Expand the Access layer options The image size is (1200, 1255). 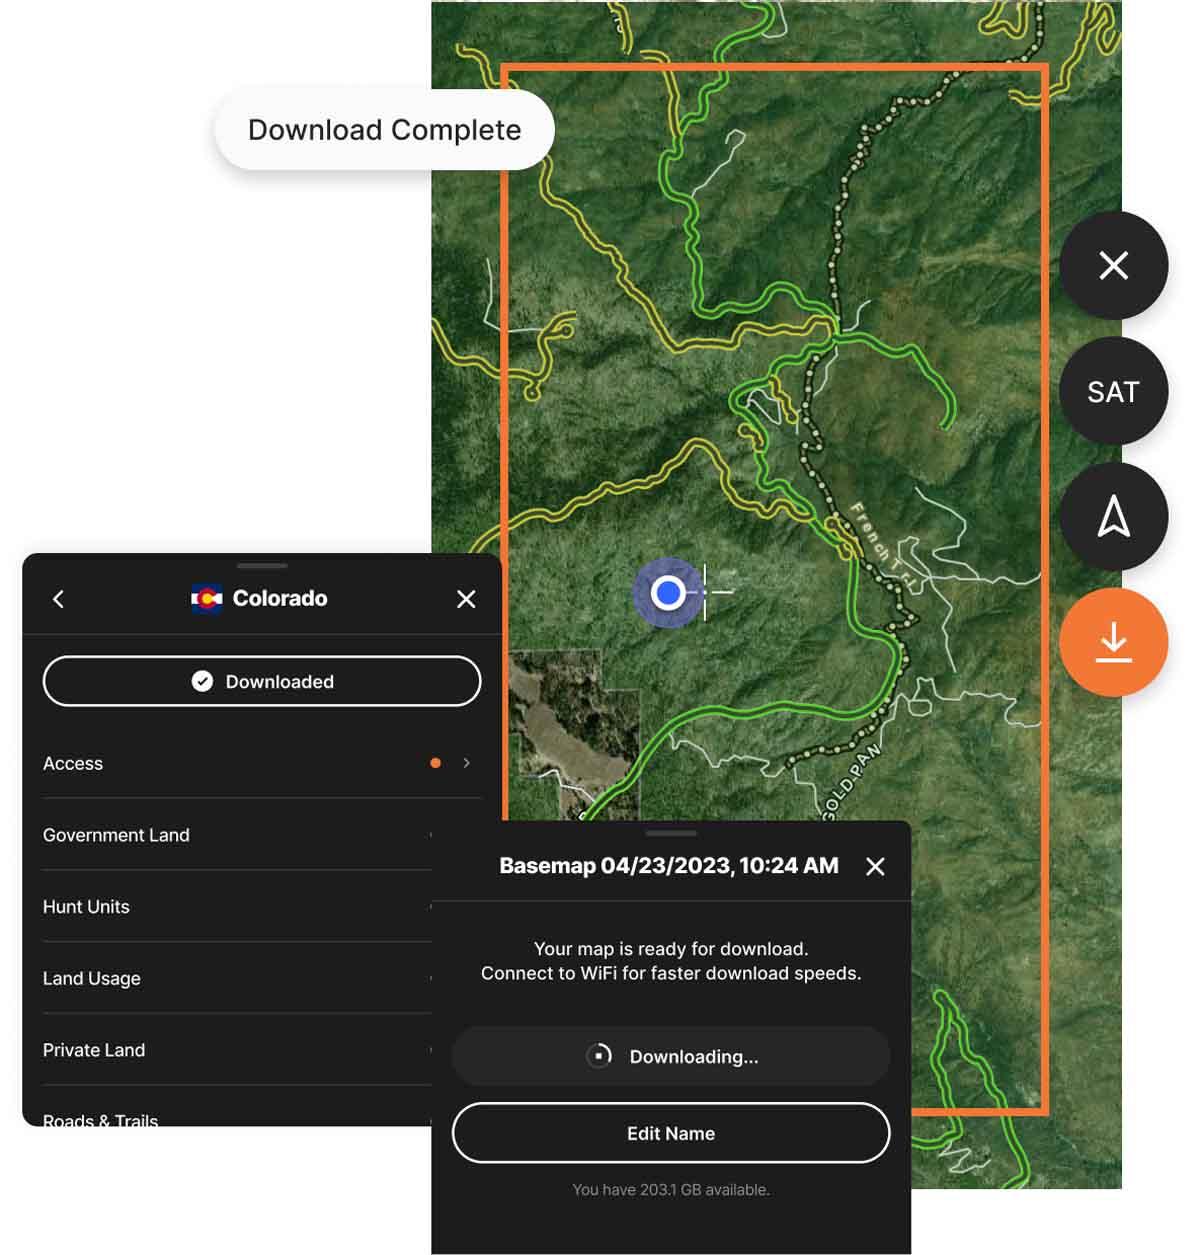click(x=466, y=763)
